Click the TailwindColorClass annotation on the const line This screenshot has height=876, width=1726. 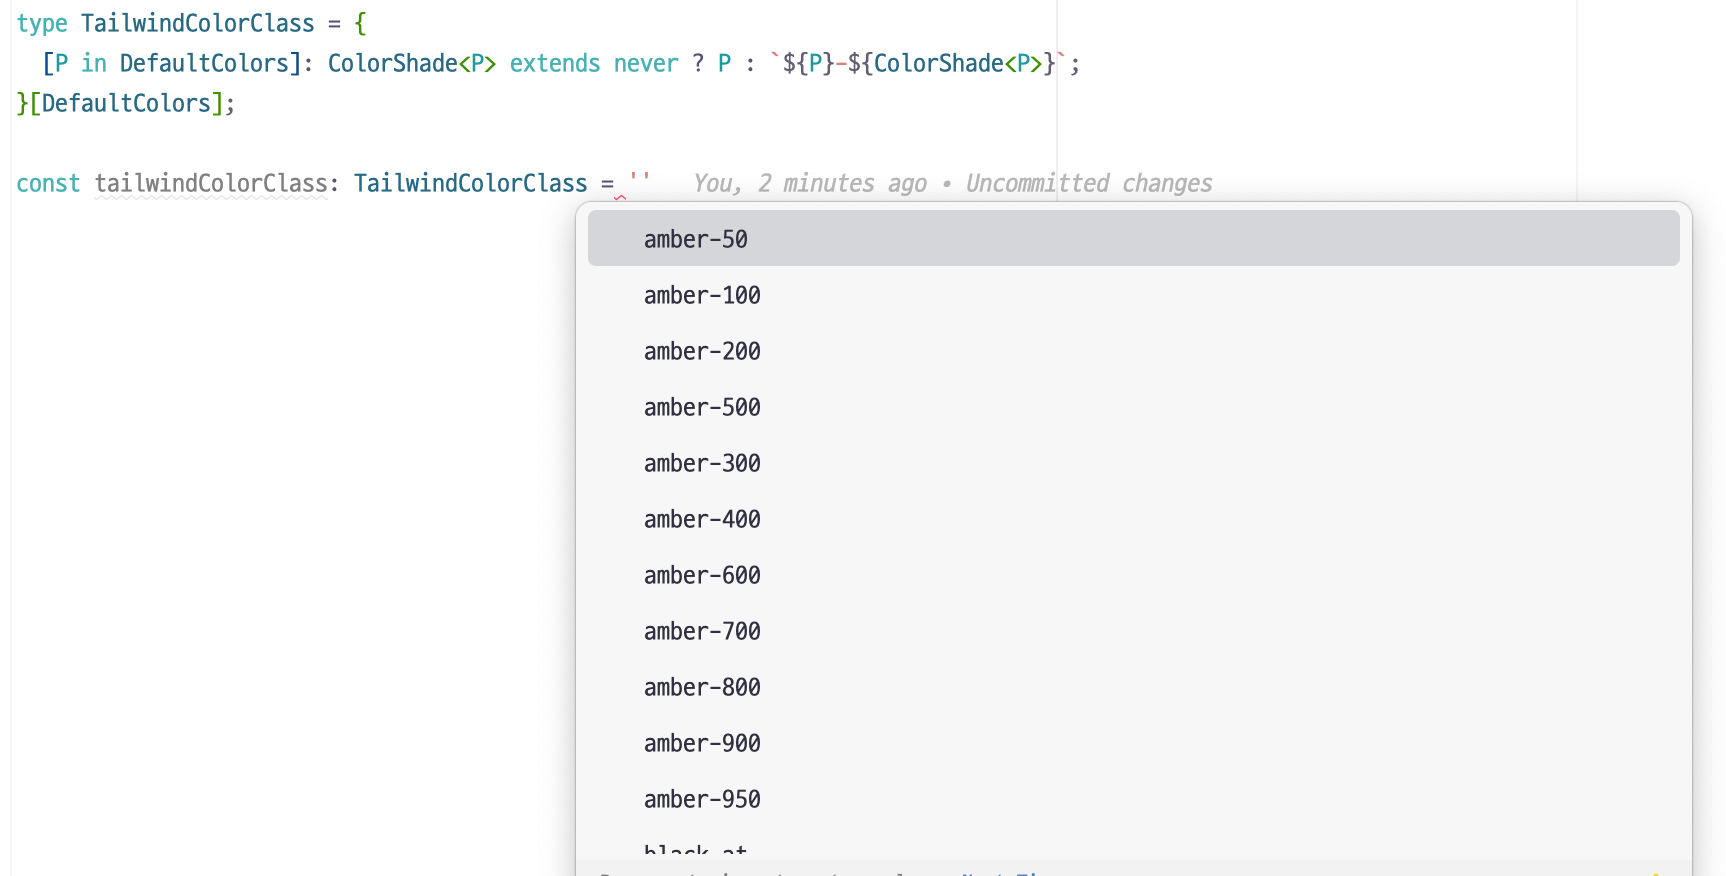point(470,184)
